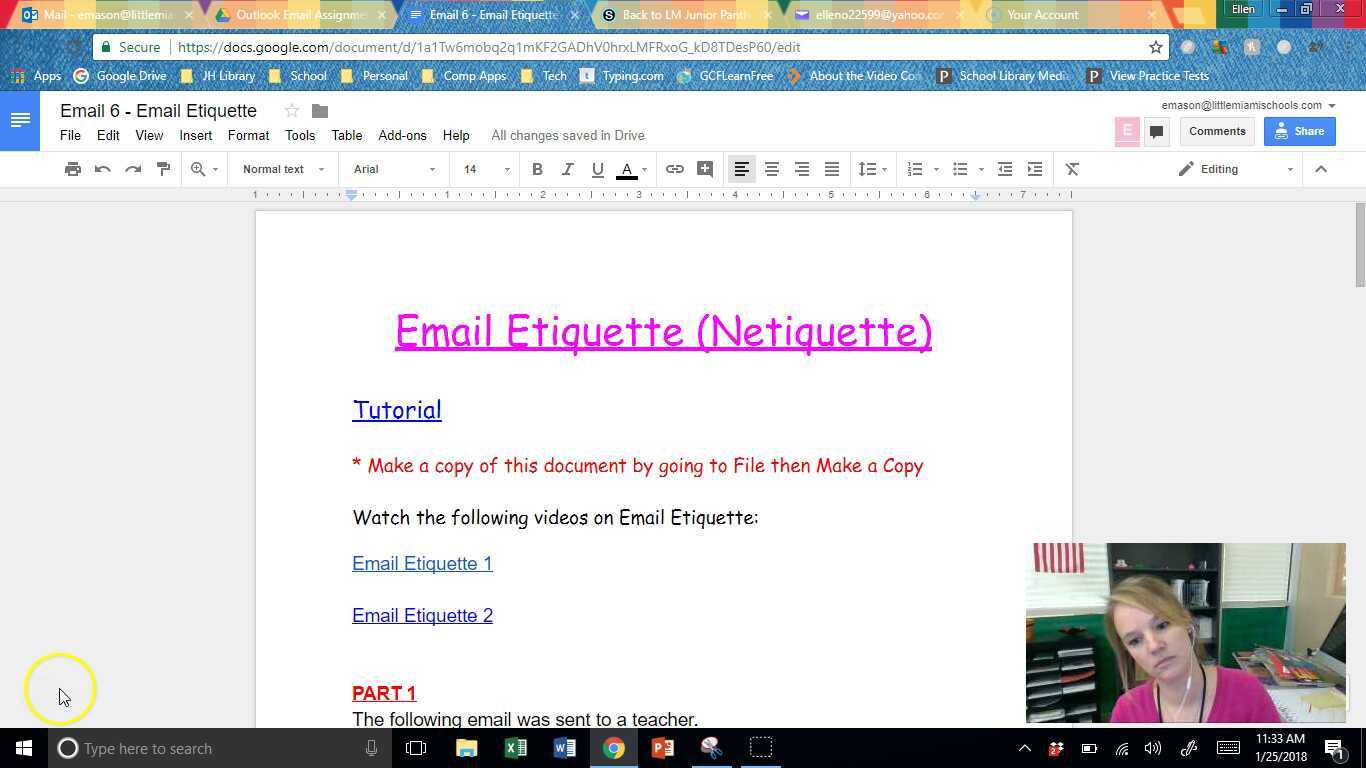The width and height of the screenshot is (1366, 768).
Task: Click the Share button
Action: coord(1299,131)
